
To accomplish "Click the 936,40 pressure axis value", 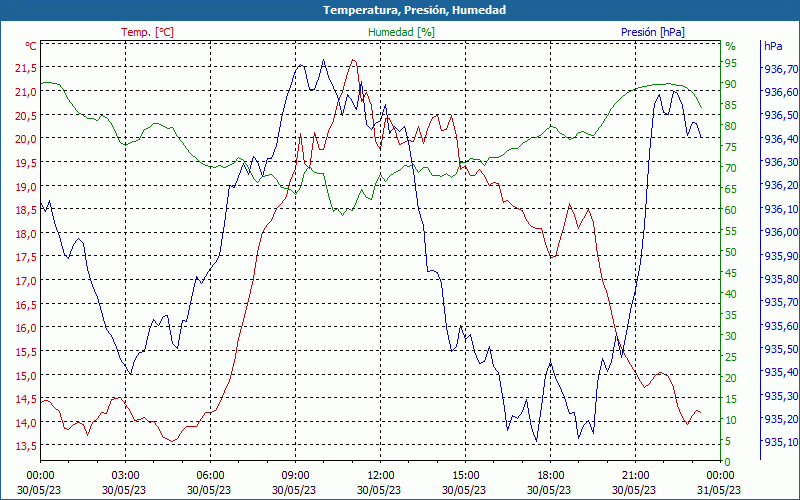I will pos(780,139).
